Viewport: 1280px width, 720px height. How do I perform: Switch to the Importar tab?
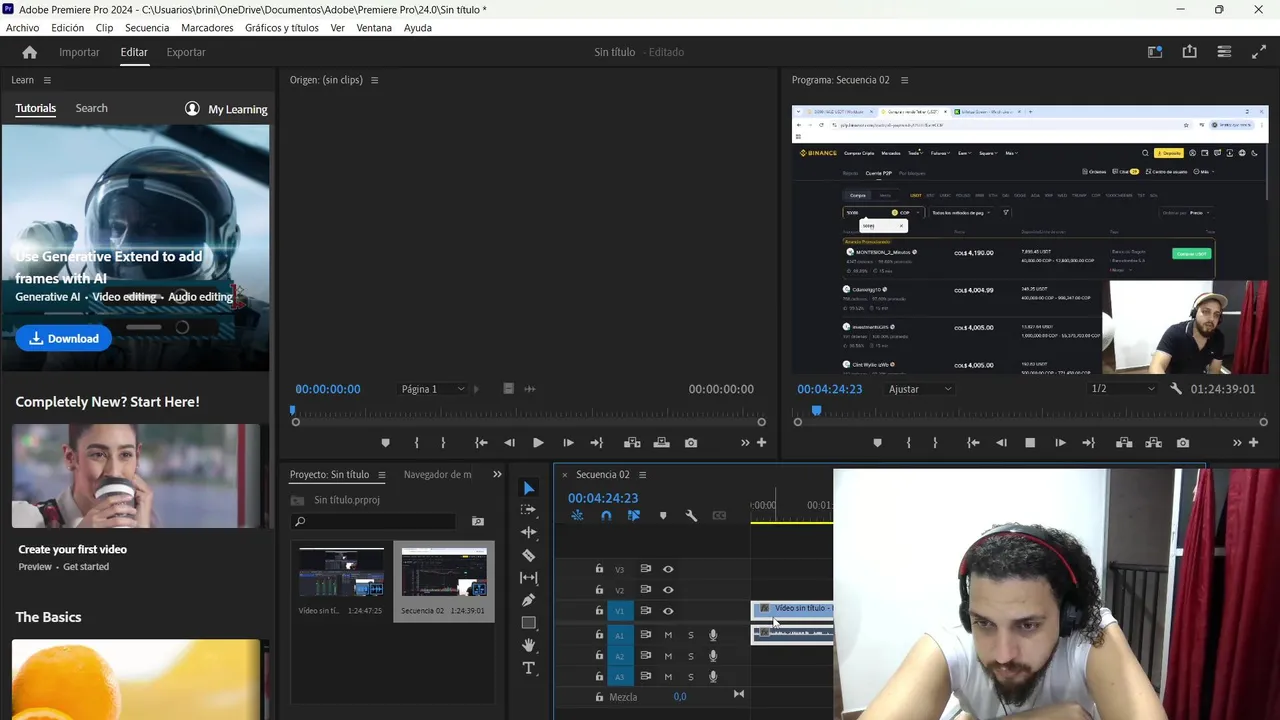point(79,52)
